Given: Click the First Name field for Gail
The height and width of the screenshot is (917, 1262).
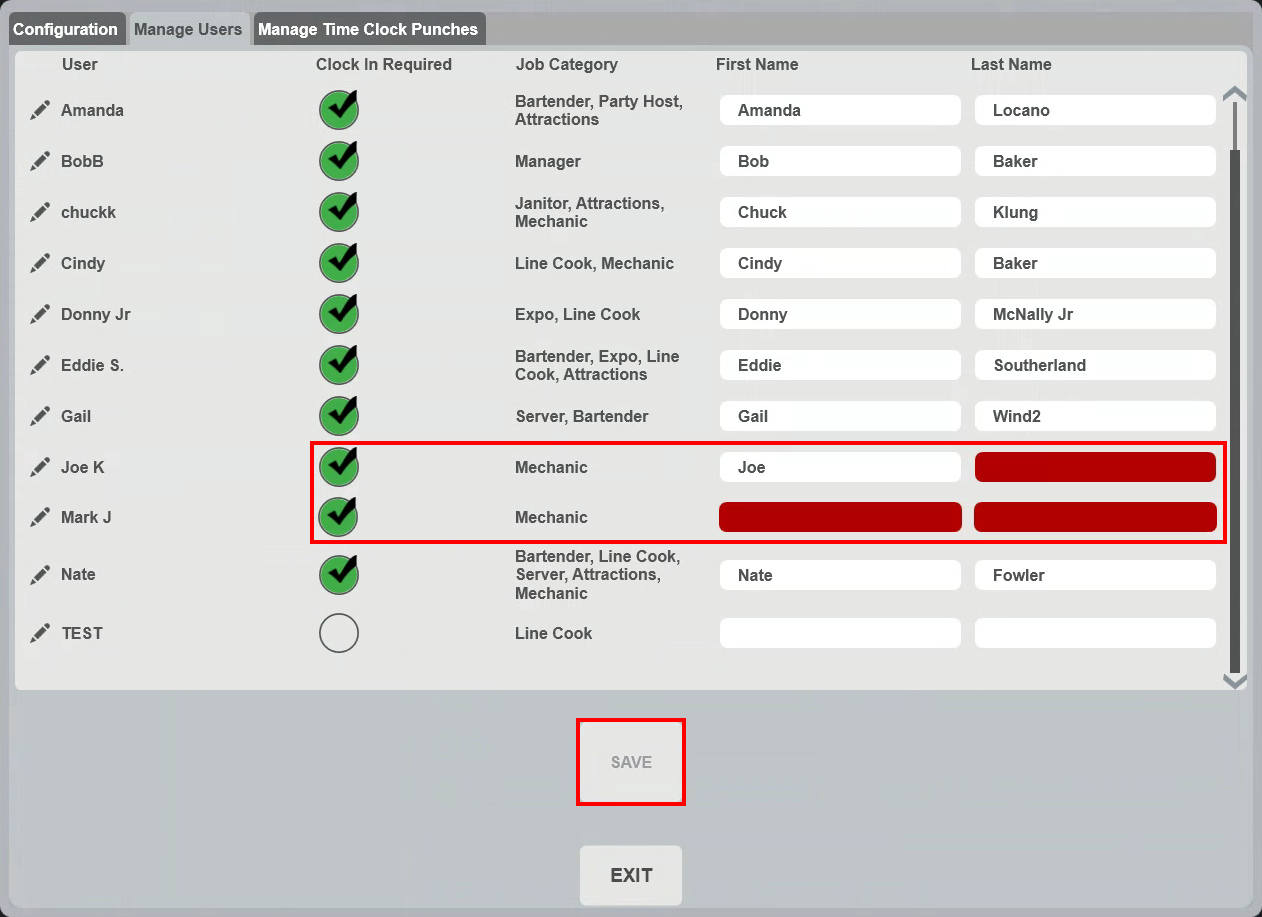Looking at the screenshot, I should point(840,416).
